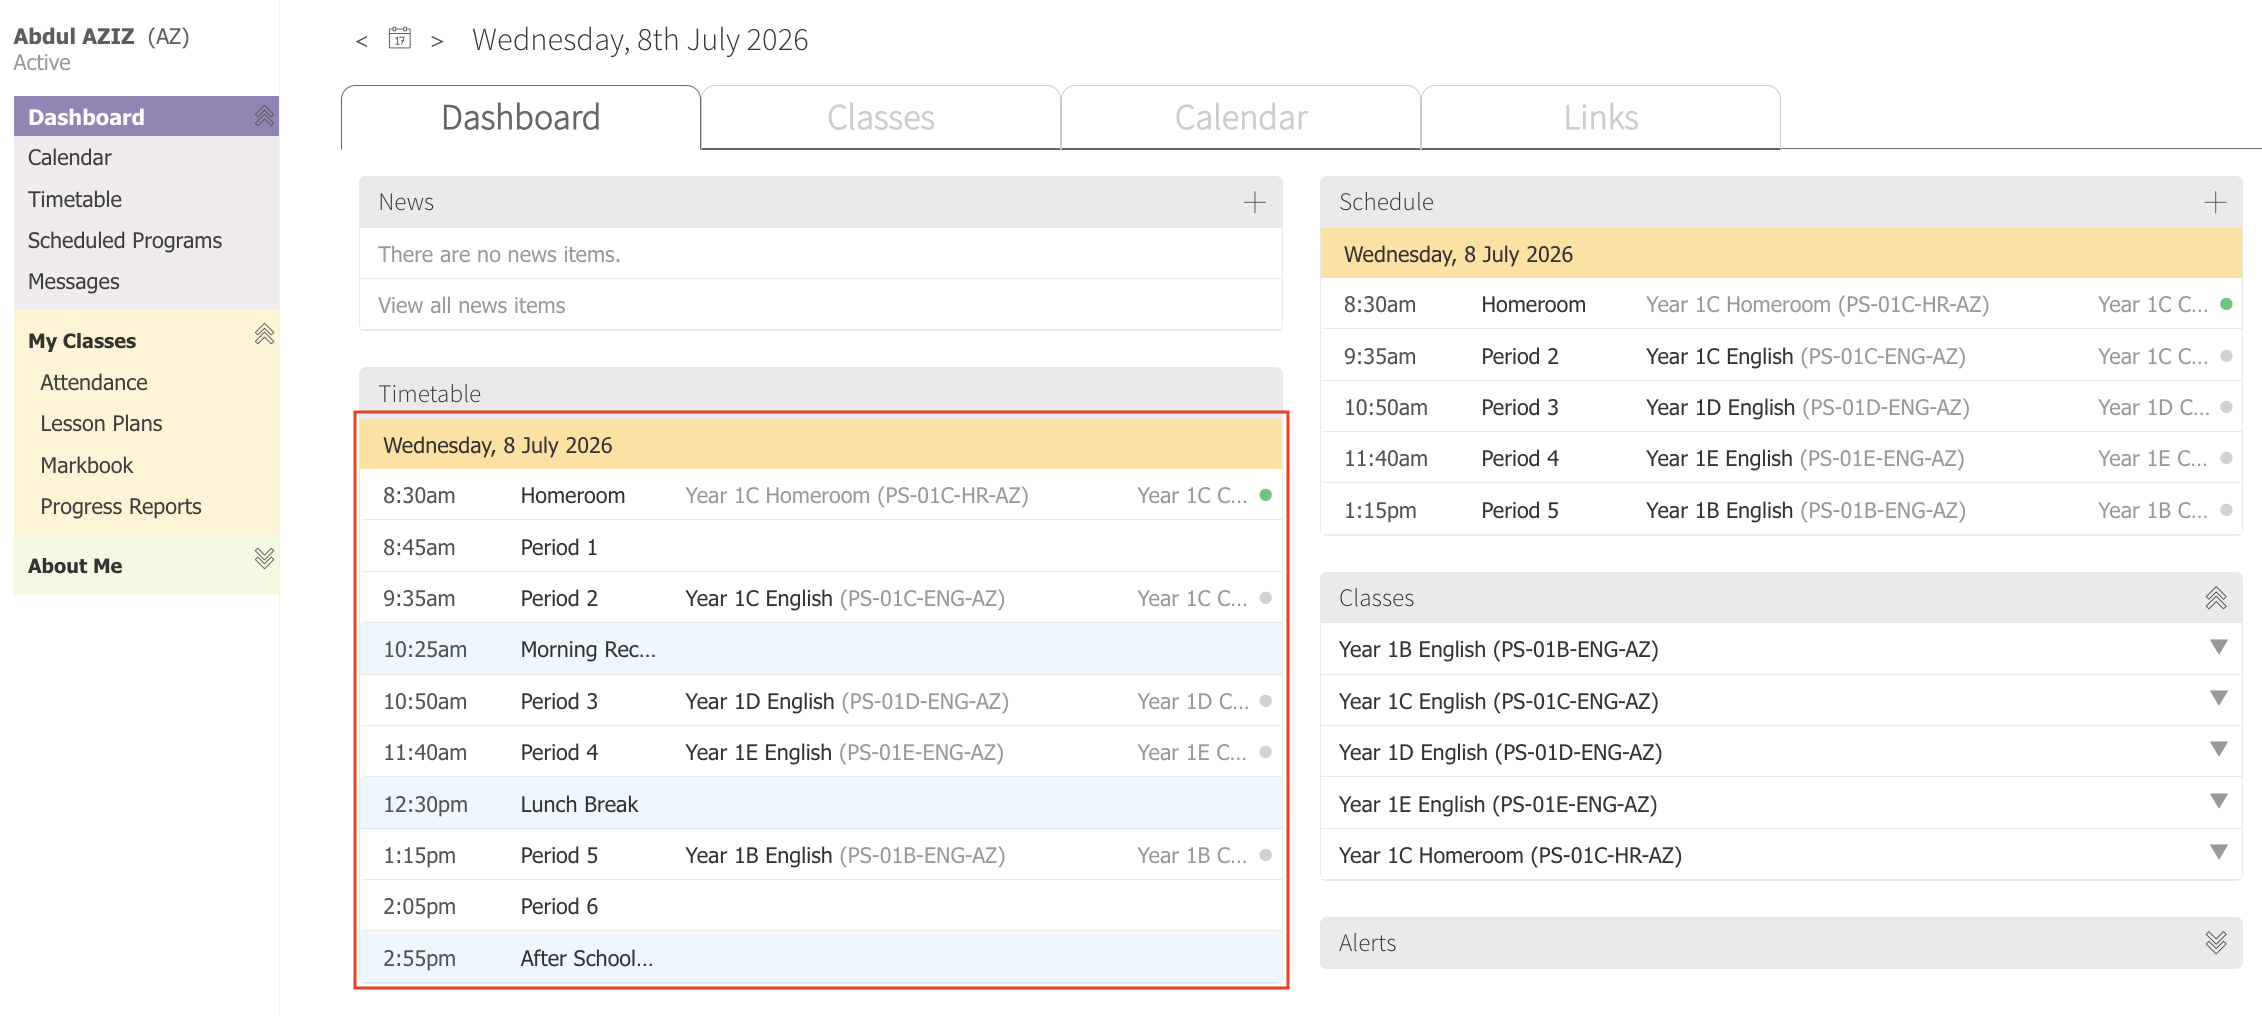Click status dot on Timetable Period 3 row
The width and height of the screenshot is (2262, 1016).
point(1265,701)
